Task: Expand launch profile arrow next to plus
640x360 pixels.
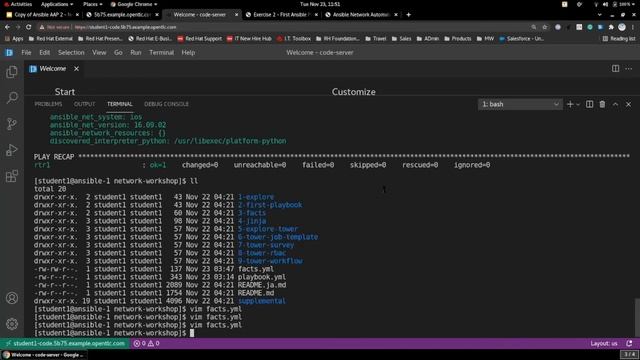Action: click(x=578, y=104)
